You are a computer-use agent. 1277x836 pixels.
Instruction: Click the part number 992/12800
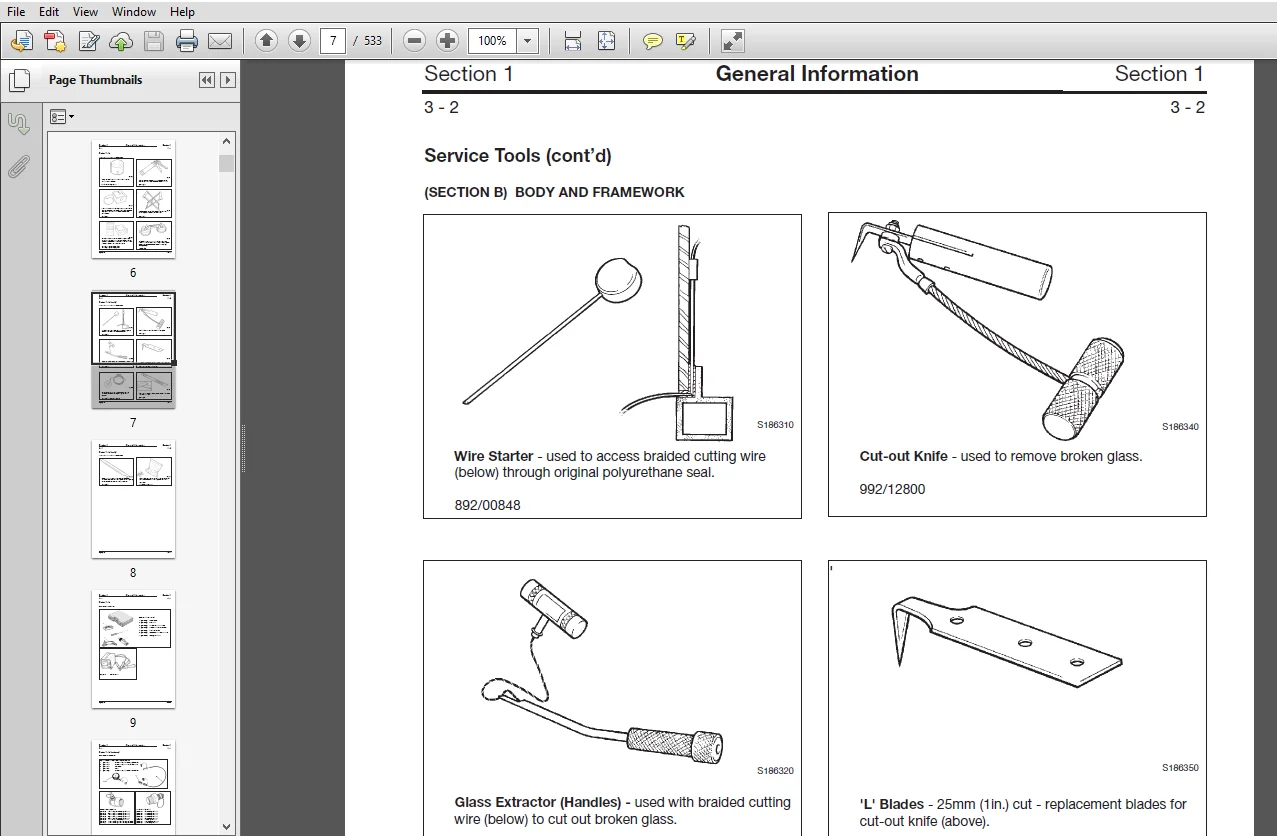(x=893, y=490)
